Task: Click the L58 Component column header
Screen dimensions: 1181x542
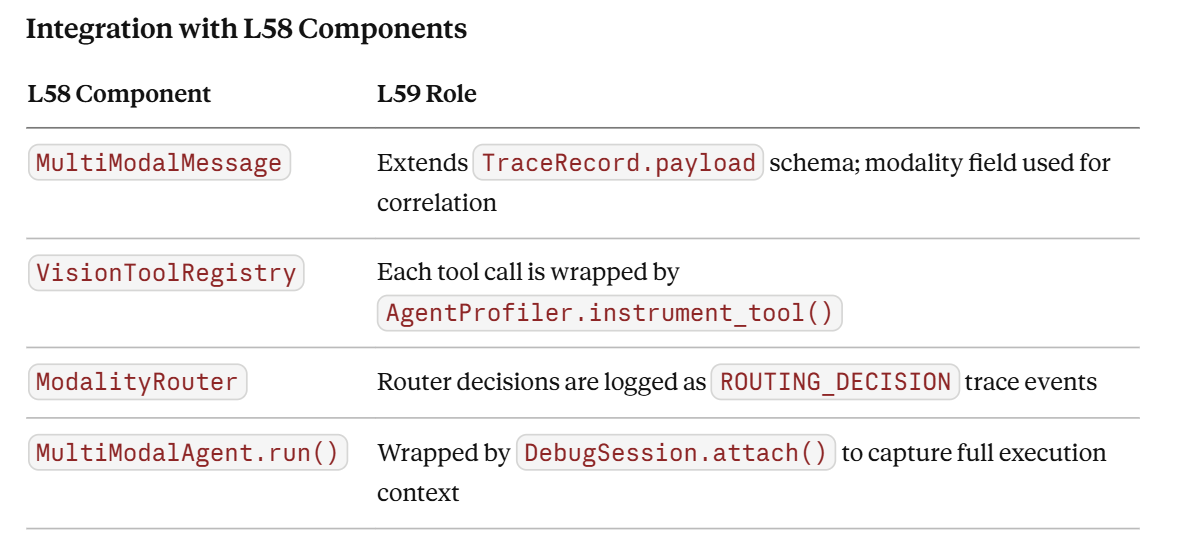Action: [x=120, y=94]
